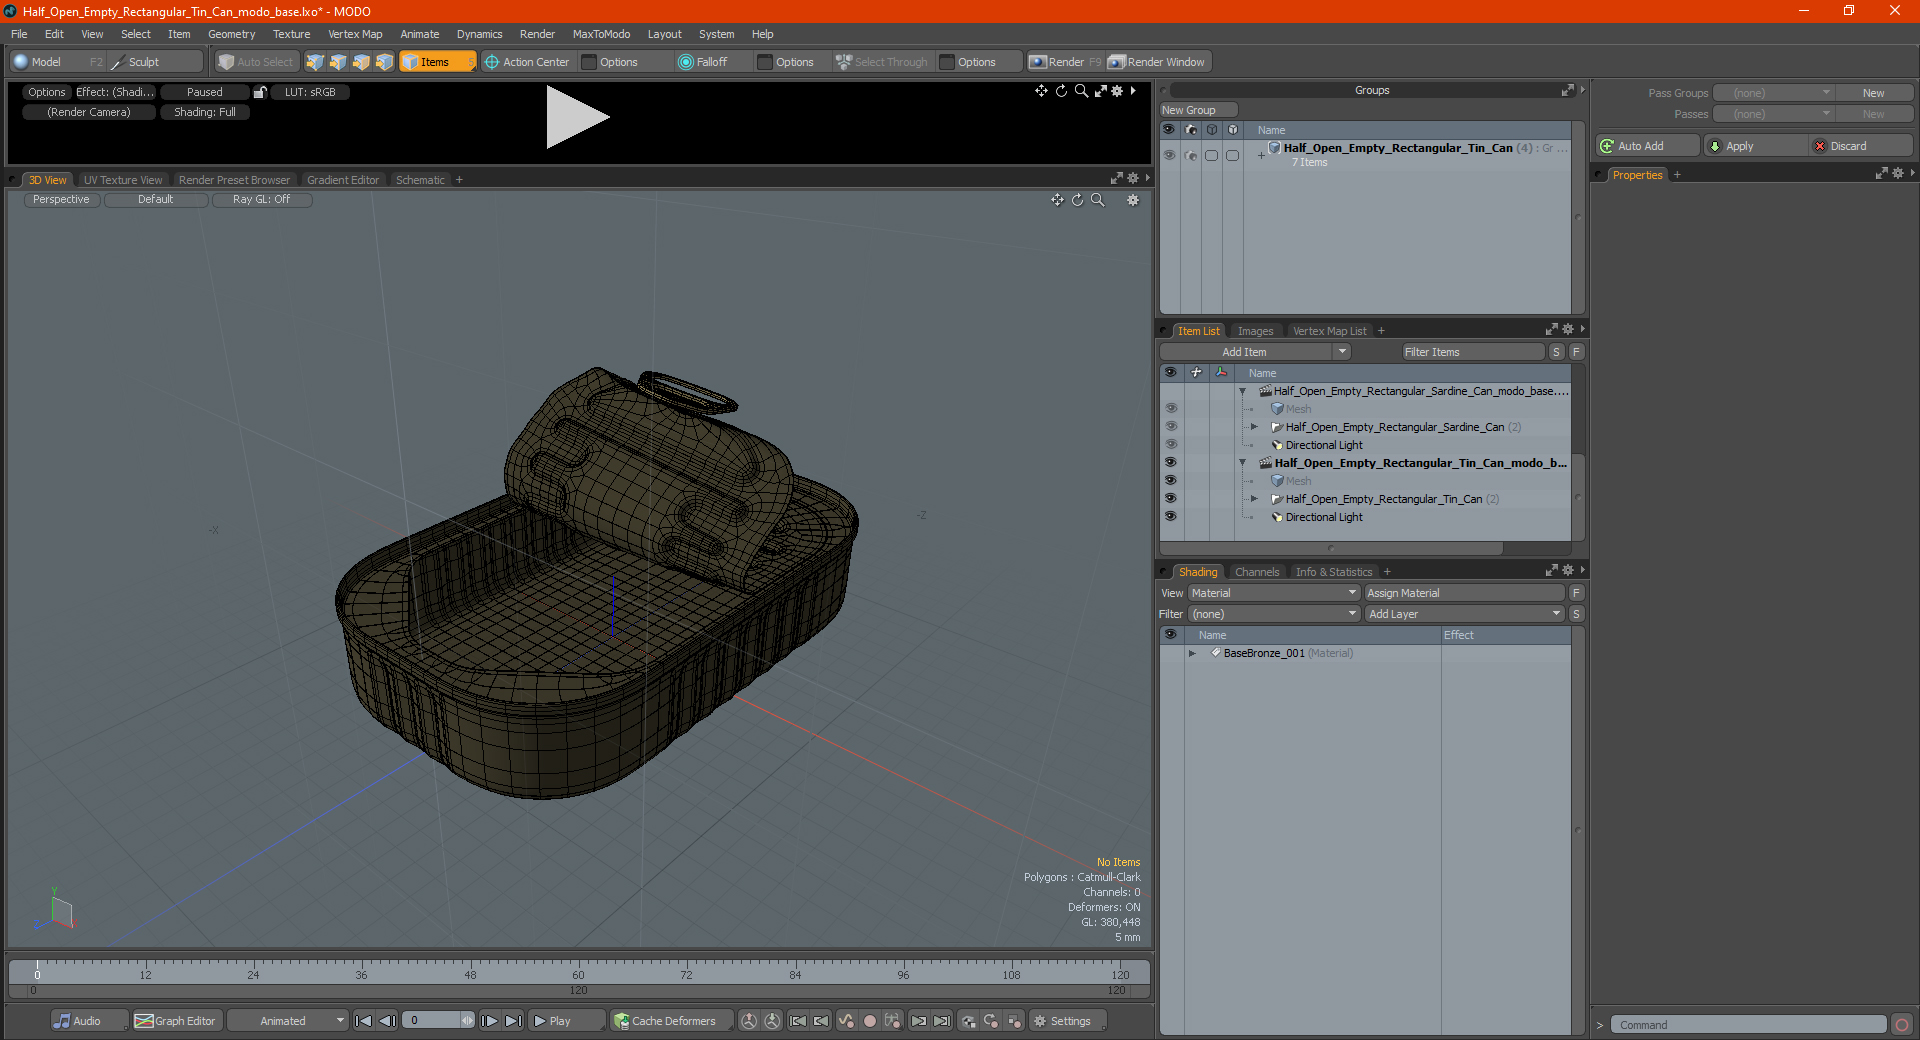Toggle visibility of bottom Directional Light

tap(1170, 517)
